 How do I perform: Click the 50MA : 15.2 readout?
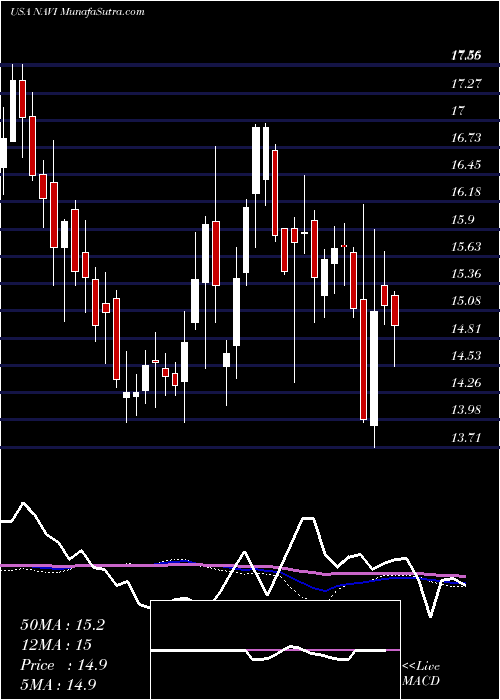[x=62, y=625]
